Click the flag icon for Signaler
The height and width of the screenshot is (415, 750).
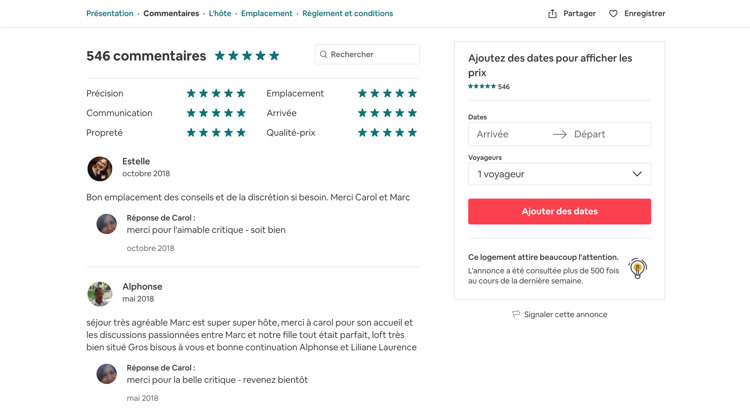pos(516,315)
